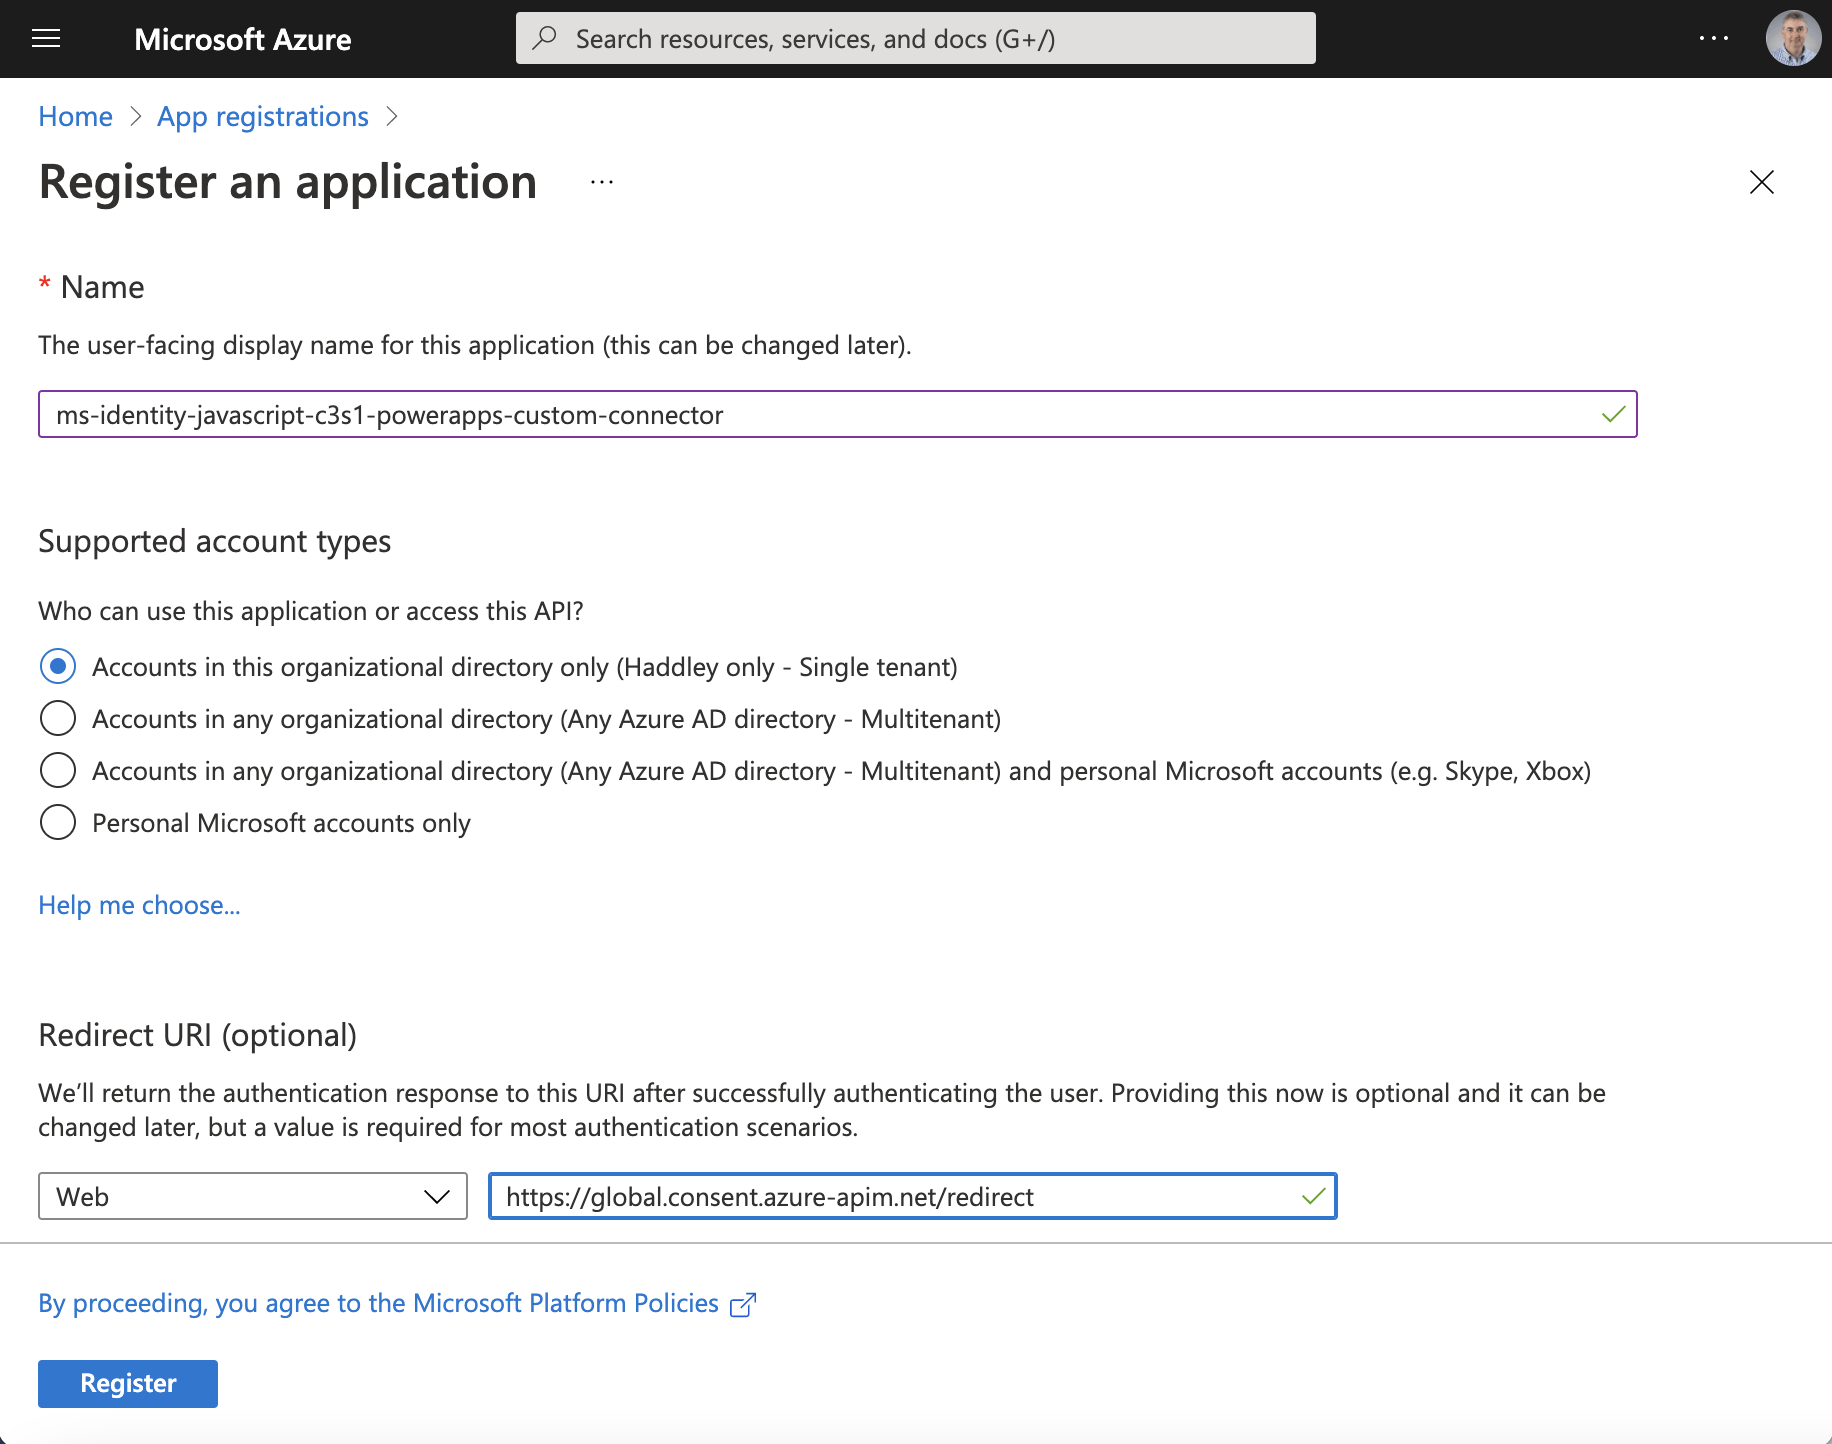Screen dimensions: 1832x1444
Task: Click the chevron after App registrations breadcrumb
Action: tap(392, 117)
